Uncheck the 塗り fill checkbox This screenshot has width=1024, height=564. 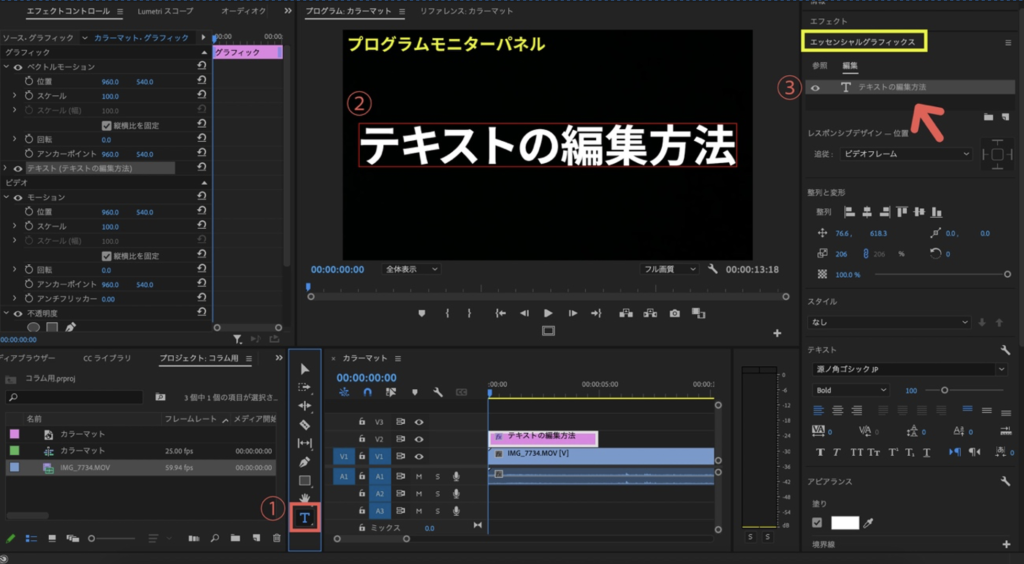click(817, 523)
